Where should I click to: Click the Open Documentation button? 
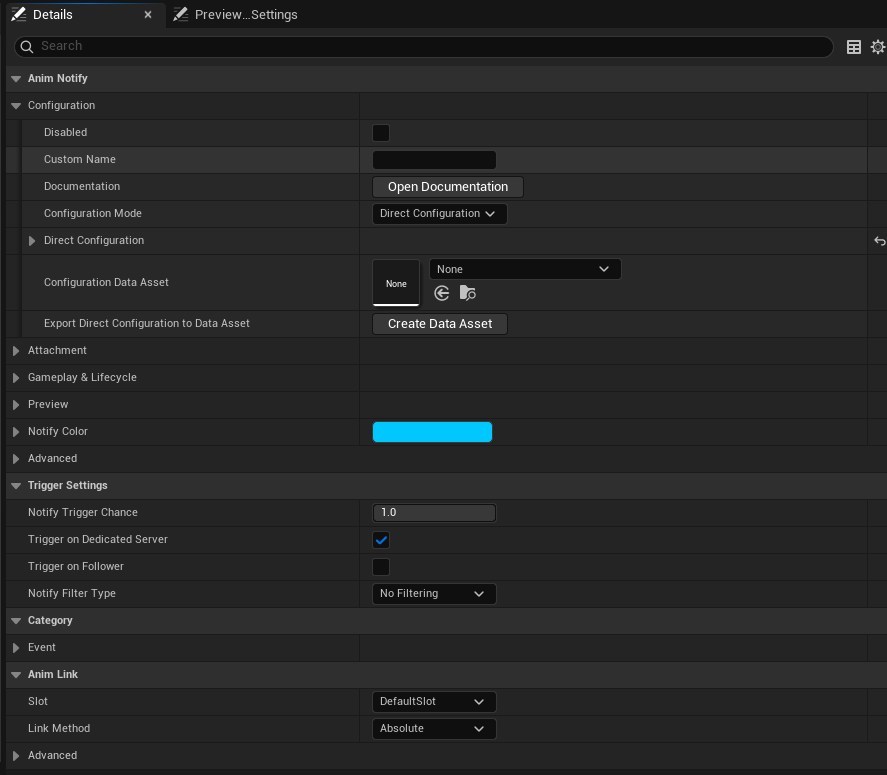[447, 187]
